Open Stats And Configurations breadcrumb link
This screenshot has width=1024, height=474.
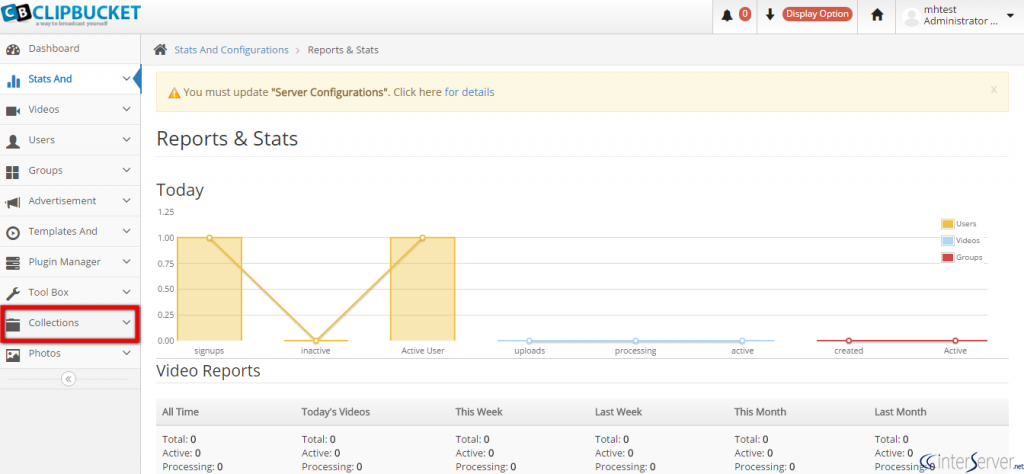(231, 50)
